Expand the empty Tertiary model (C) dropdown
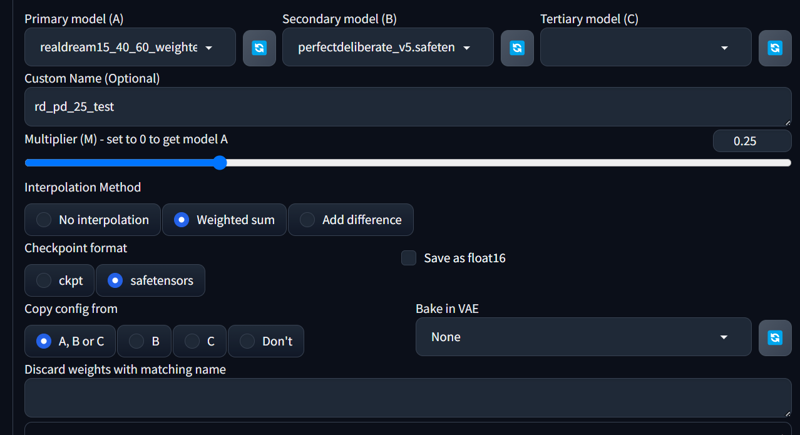Screen dimensions: 800x435 tap(645, 47)
